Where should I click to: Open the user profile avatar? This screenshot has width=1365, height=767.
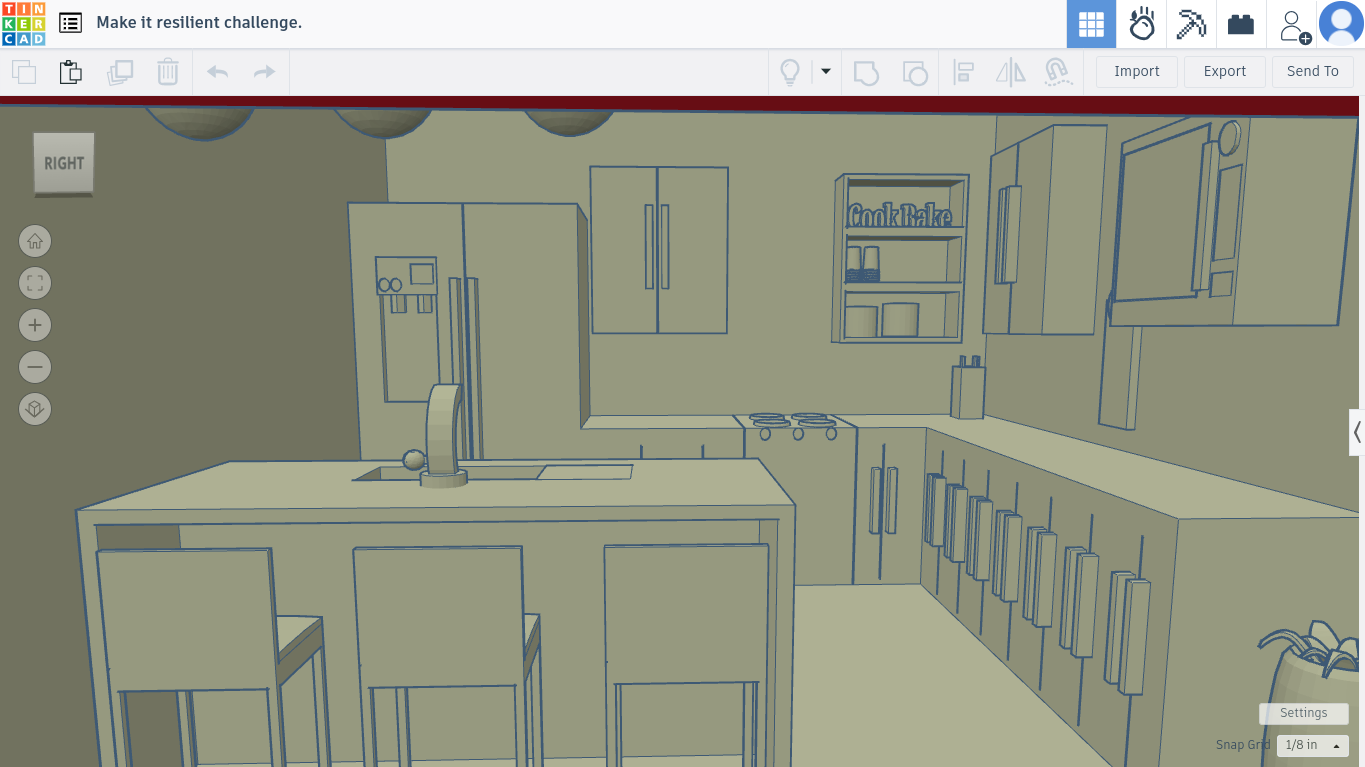1341,24
